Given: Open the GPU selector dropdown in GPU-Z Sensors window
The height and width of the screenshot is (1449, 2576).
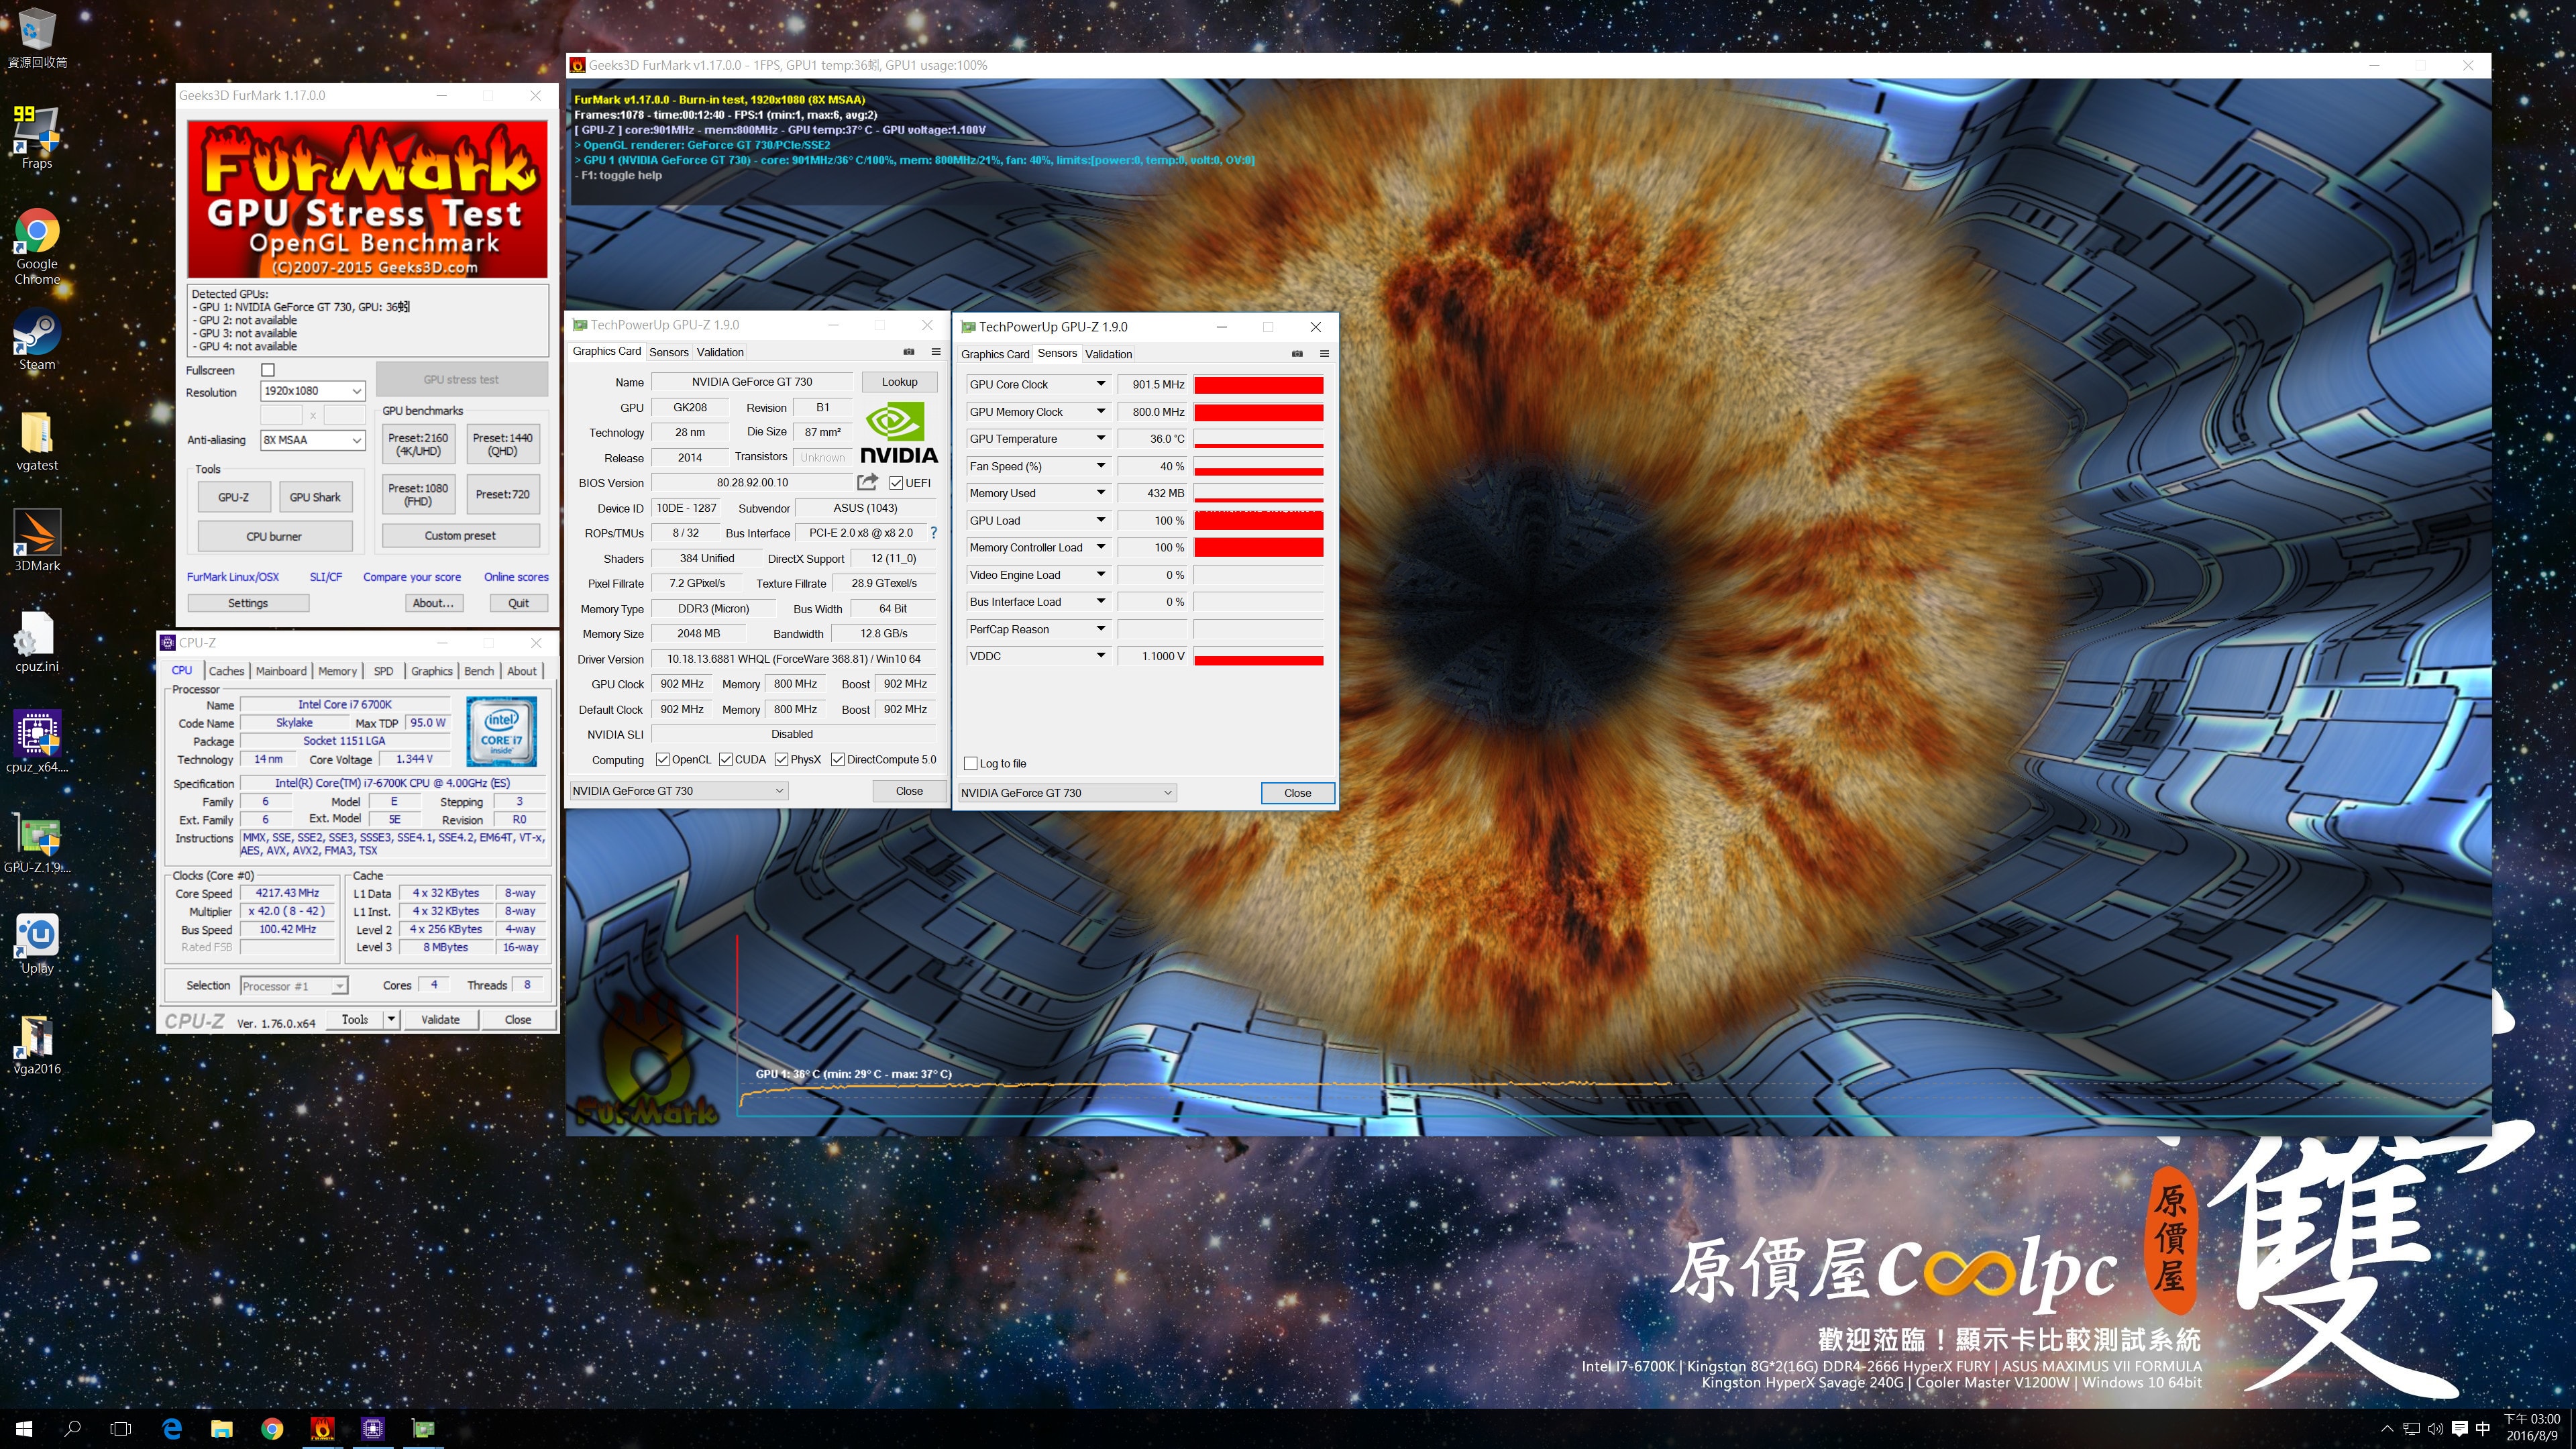Looking at the screenshot, I should (1067, 793).
